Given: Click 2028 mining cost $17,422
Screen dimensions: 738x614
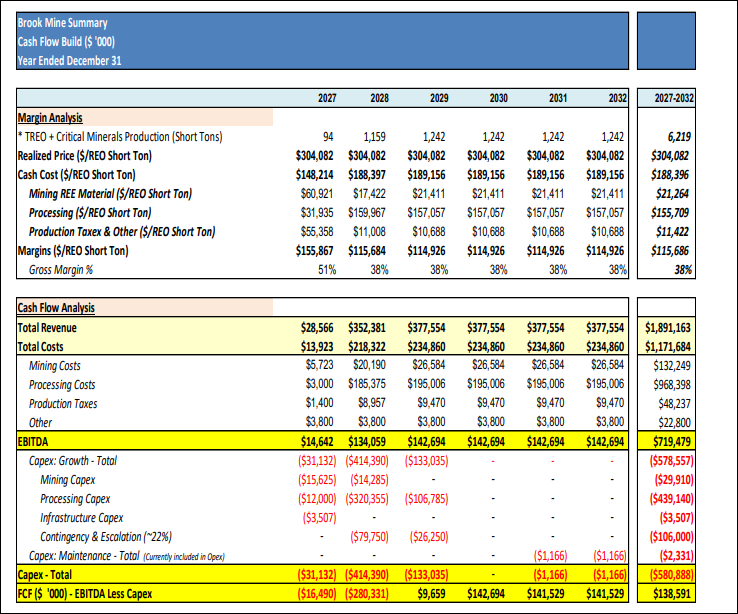Looking at the screenshot, I should click(369, 194).
